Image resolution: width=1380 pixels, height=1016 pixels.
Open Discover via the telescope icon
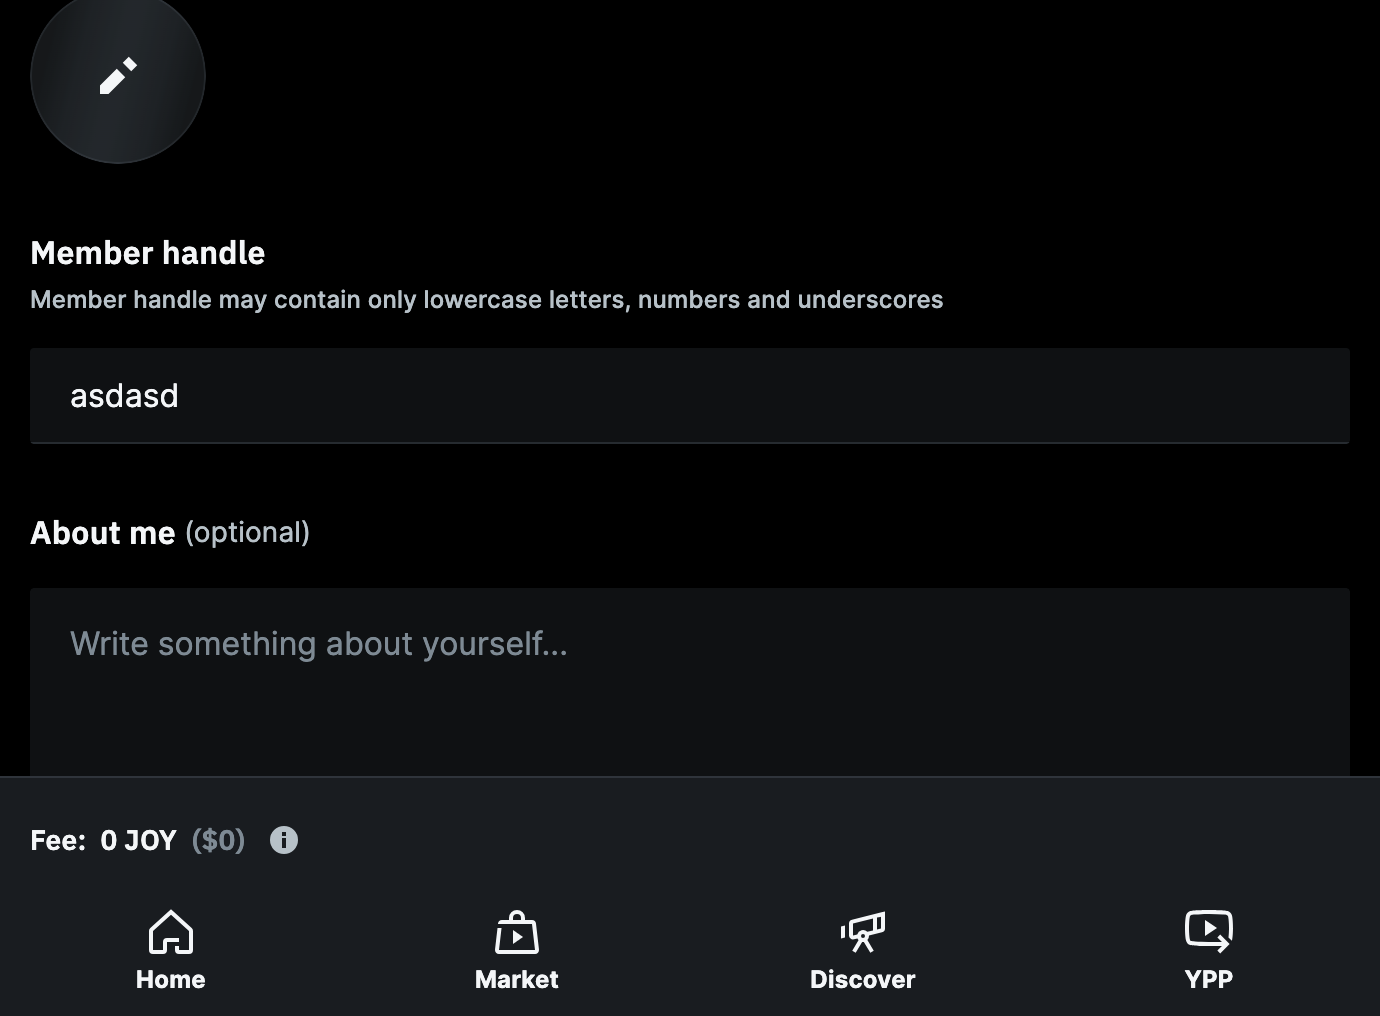(x=862, y=931)
